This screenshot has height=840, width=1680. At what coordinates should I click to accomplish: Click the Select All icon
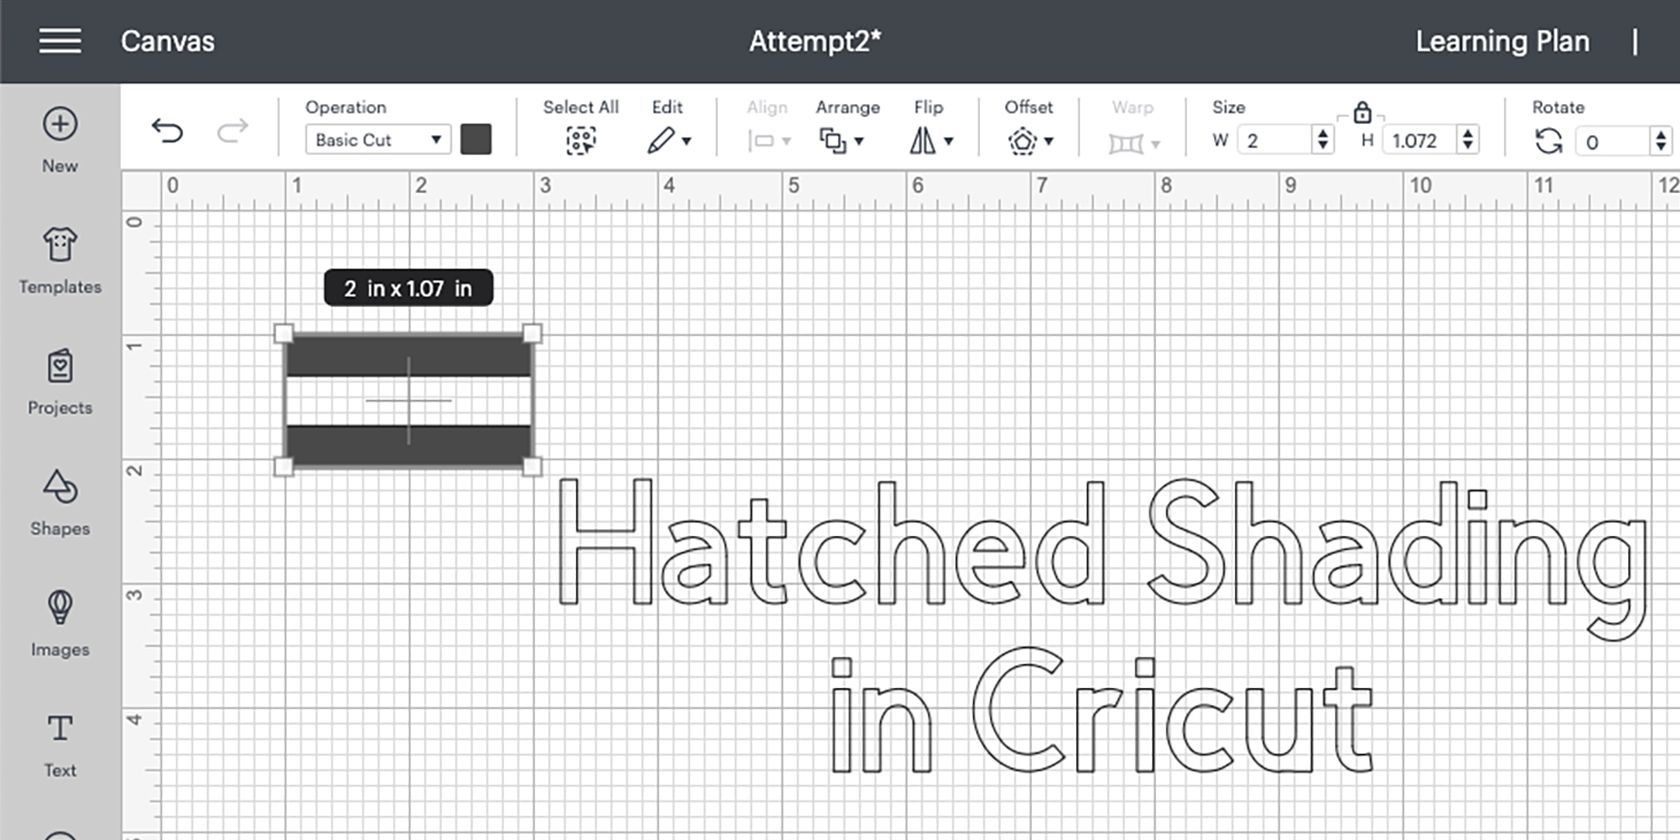(x=580, y=140)
